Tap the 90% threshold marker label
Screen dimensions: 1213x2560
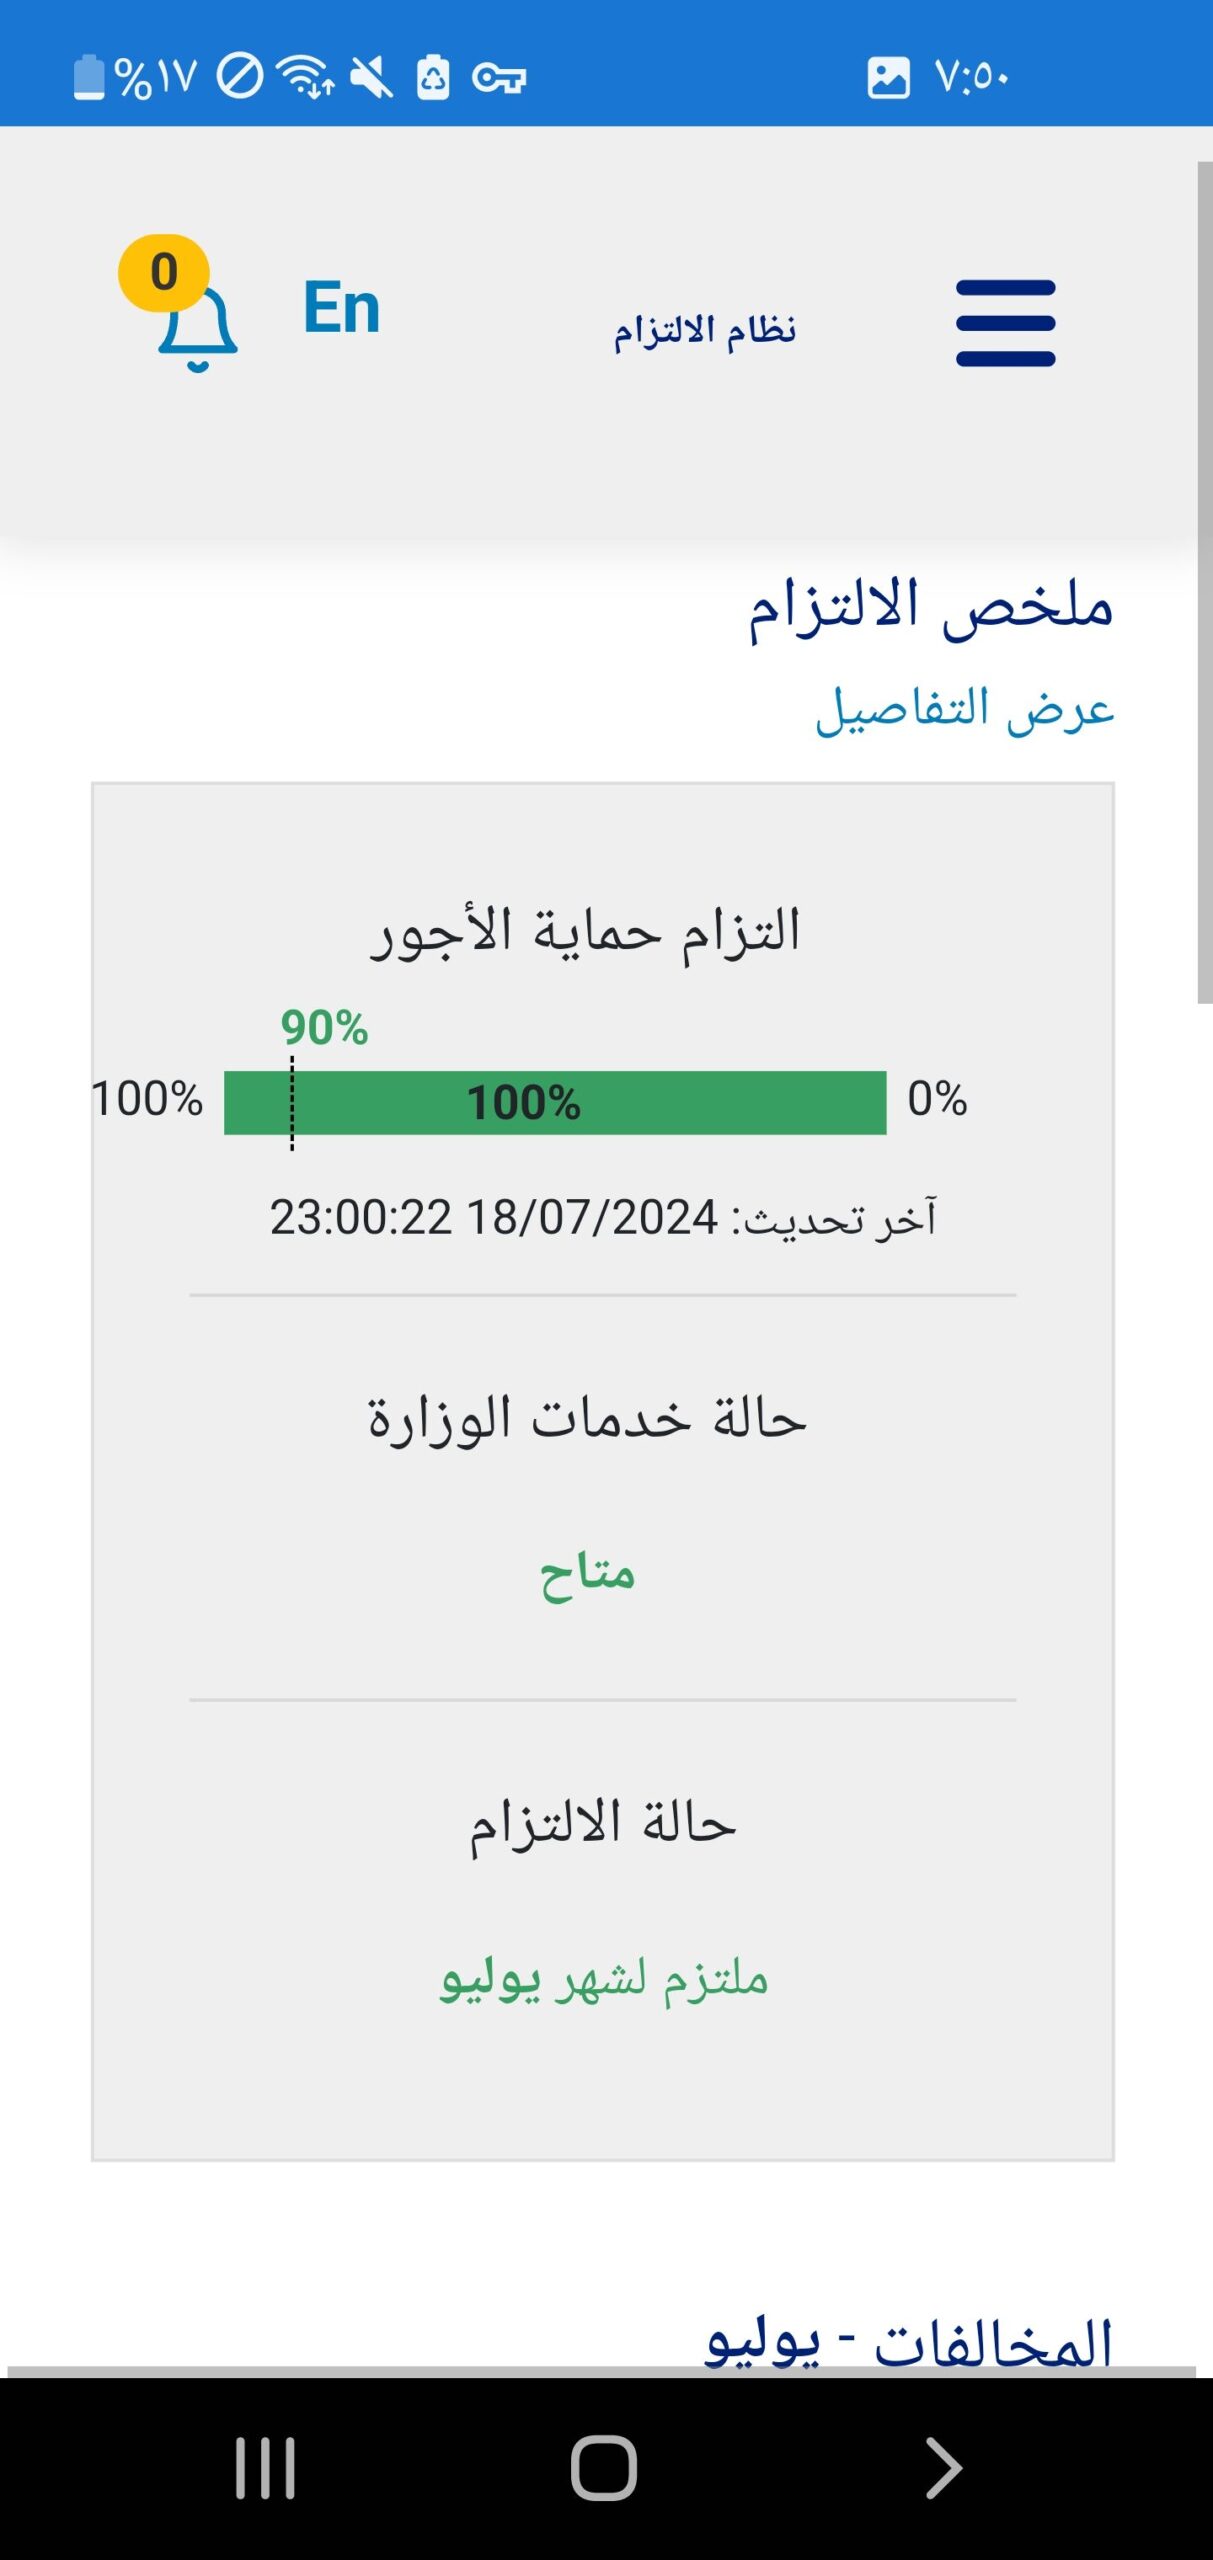[322, 1026]
